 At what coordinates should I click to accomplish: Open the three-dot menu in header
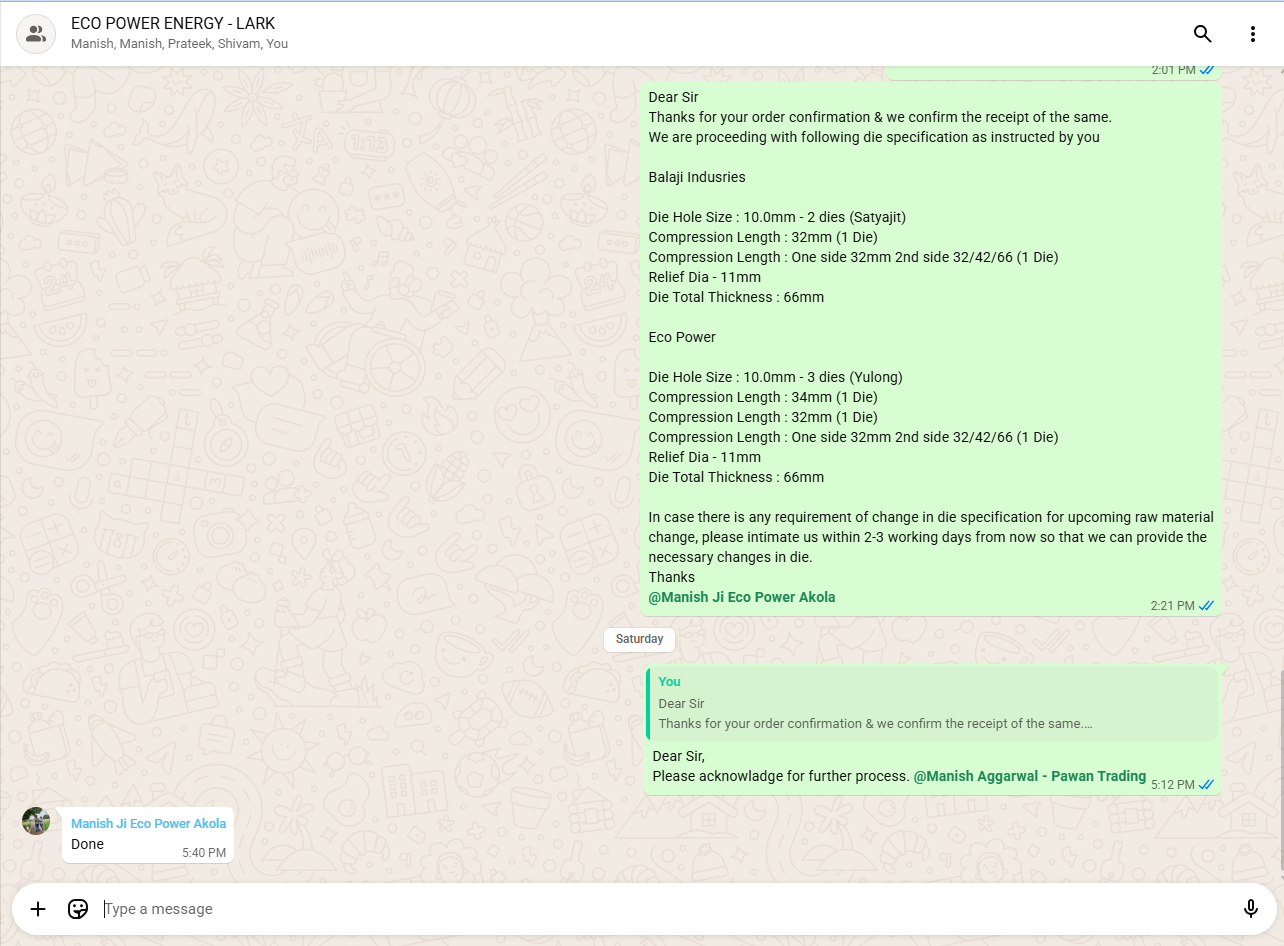[x=1252, y=34]
